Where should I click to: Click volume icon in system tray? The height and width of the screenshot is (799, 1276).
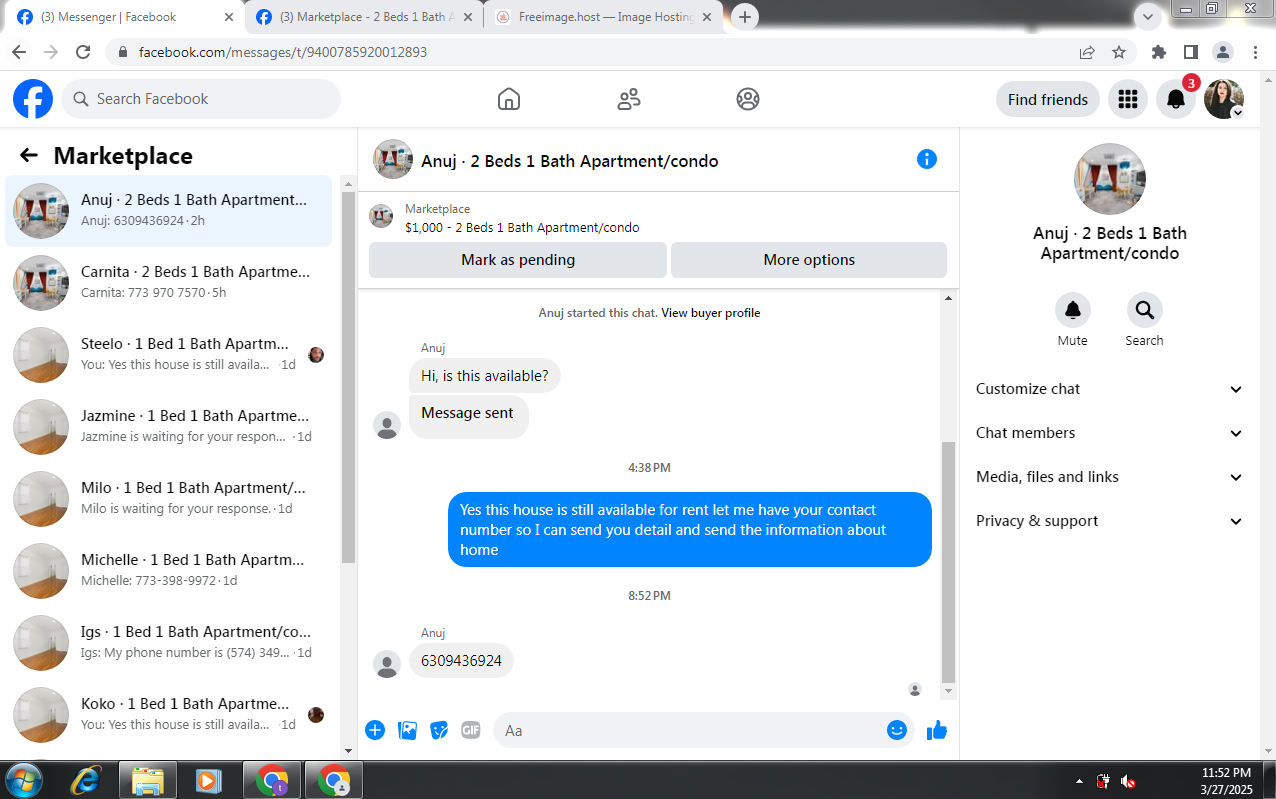click(x=1128, y=781)
